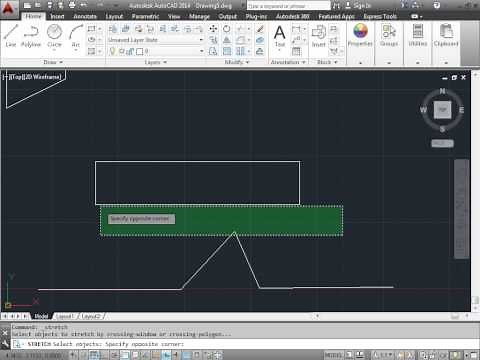Open Layer Properties manager icon
The width and height of the screenshot is (480, 360).
pos(113,29)
